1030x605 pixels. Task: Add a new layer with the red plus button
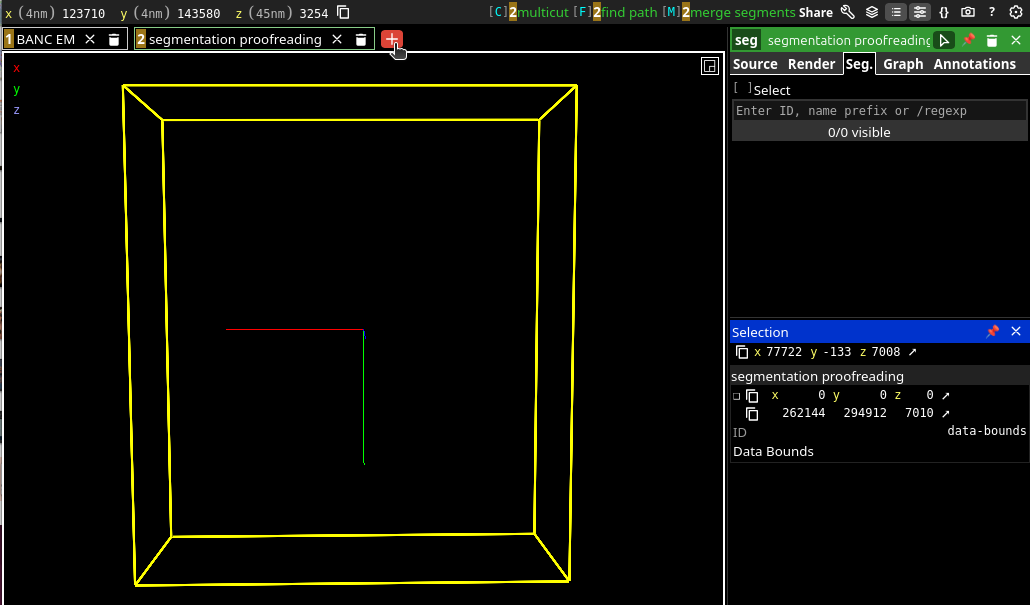pos(392,39)
